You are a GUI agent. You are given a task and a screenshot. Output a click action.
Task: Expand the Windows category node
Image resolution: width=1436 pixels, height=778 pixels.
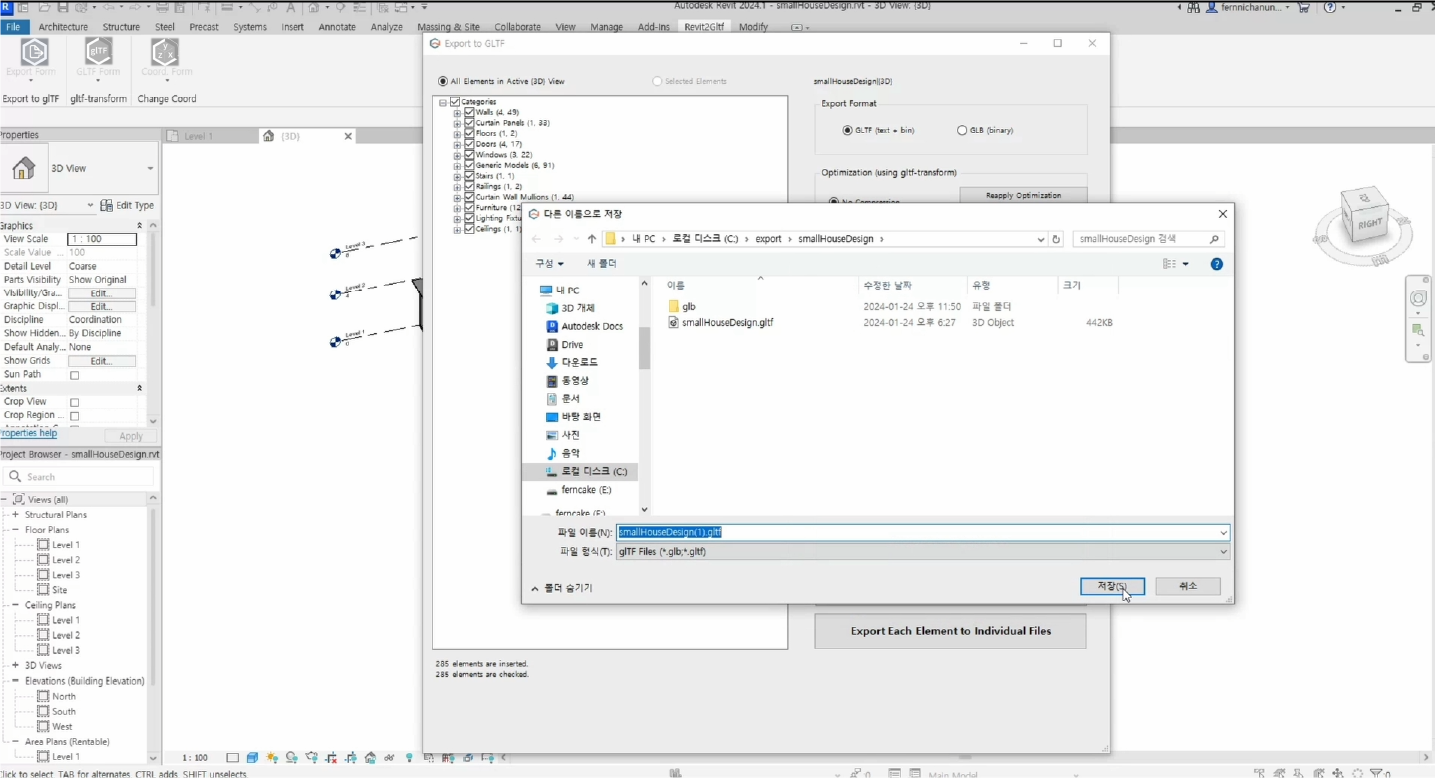[x=457, y=155]
